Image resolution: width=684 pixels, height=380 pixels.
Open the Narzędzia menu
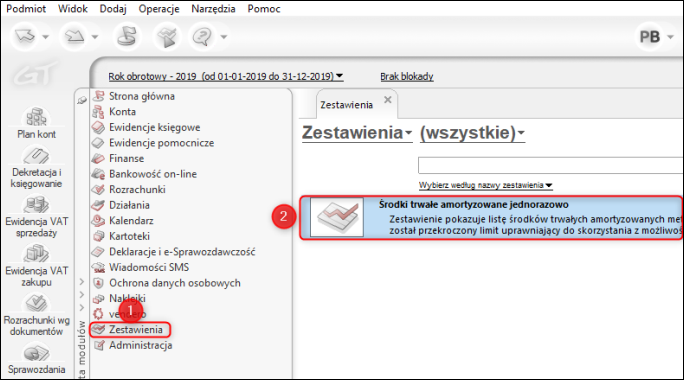click(x=213, y=9)
